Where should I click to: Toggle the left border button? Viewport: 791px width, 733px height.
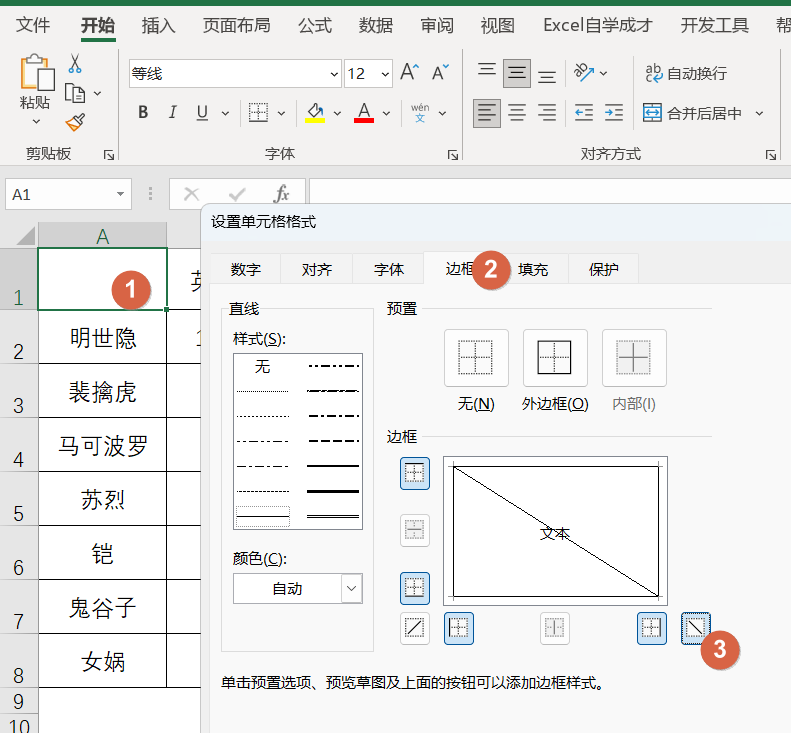tap(459, 628)
